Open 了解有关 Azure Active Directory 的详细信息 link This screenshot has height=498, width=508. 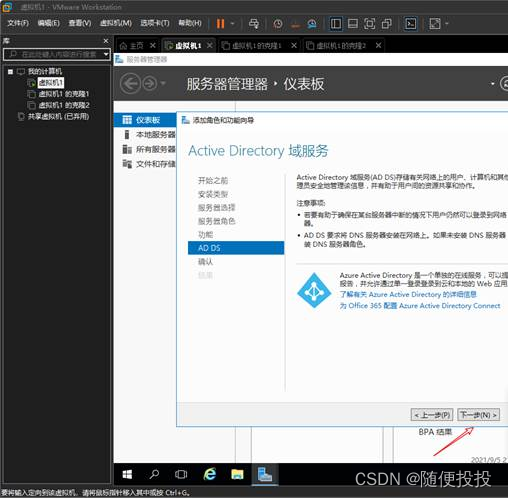pyautogui.click(x=408, y=294)
